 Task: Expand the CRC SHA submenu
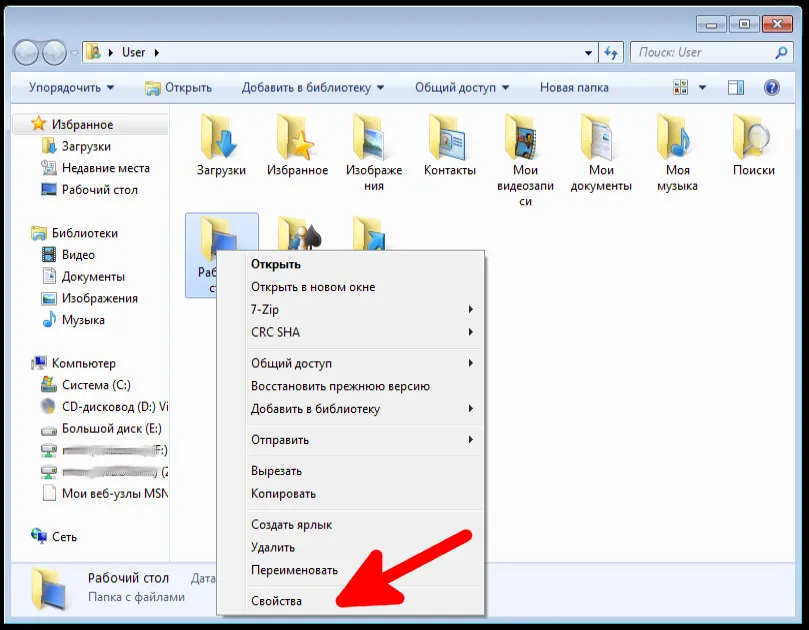[x=364, y=332]
